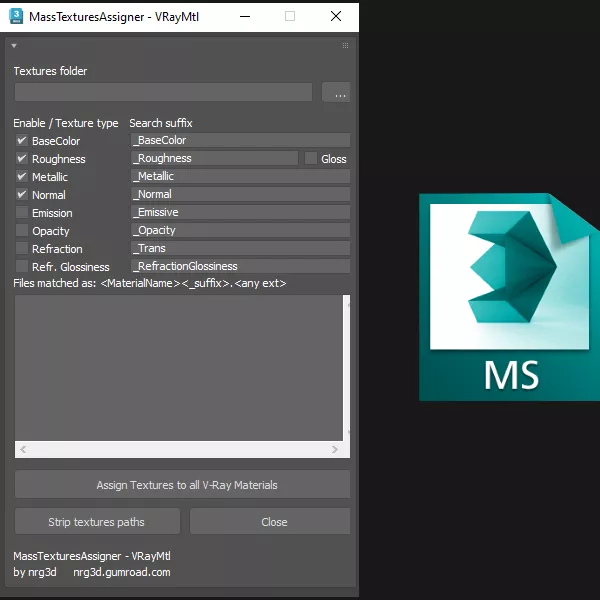Viewport: 600px width, 600px height.
Task: Click the 'by nrg3d' credit text
Action: [35, 572]
